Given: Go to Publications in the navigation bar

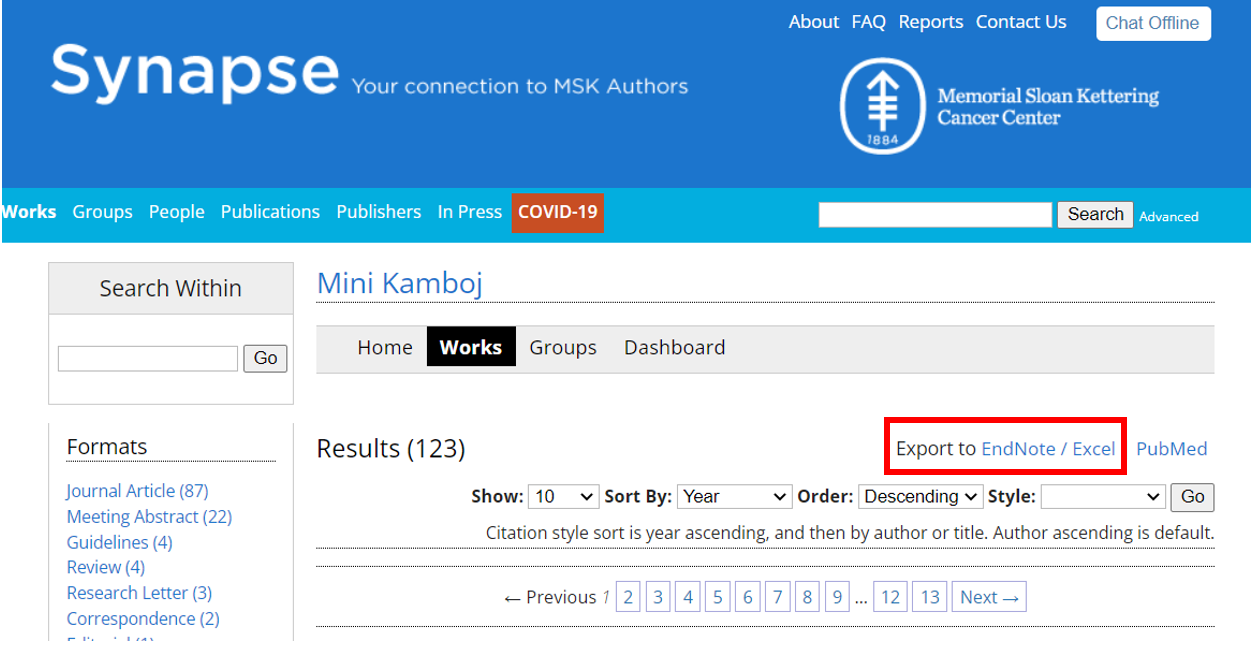Looking at the screenshot, I should pyautogui.click(x=270, y=212).
